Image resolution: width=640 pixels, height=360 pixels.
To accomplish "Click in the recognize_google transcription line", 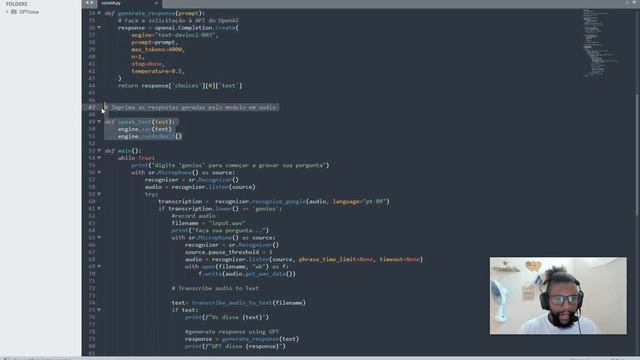I will 274,201.
